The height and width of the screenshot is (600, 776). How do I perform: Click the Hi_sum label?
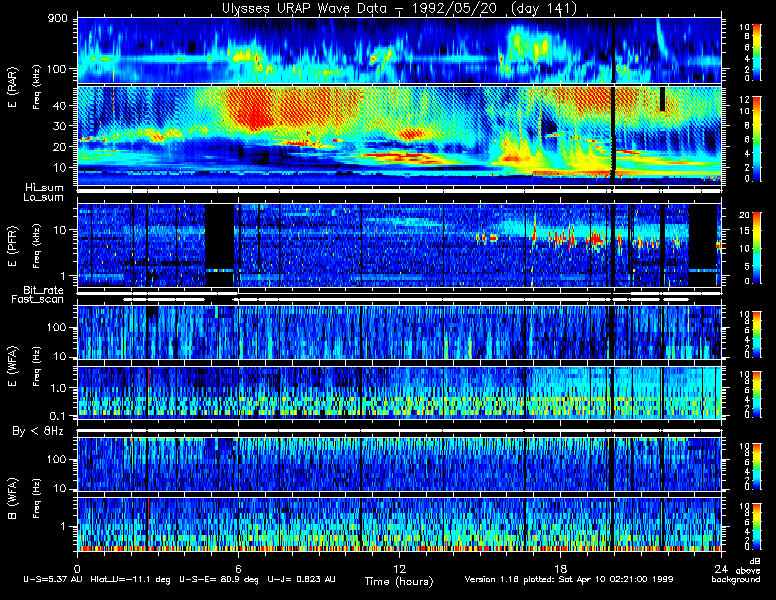(x=45, y=188)
